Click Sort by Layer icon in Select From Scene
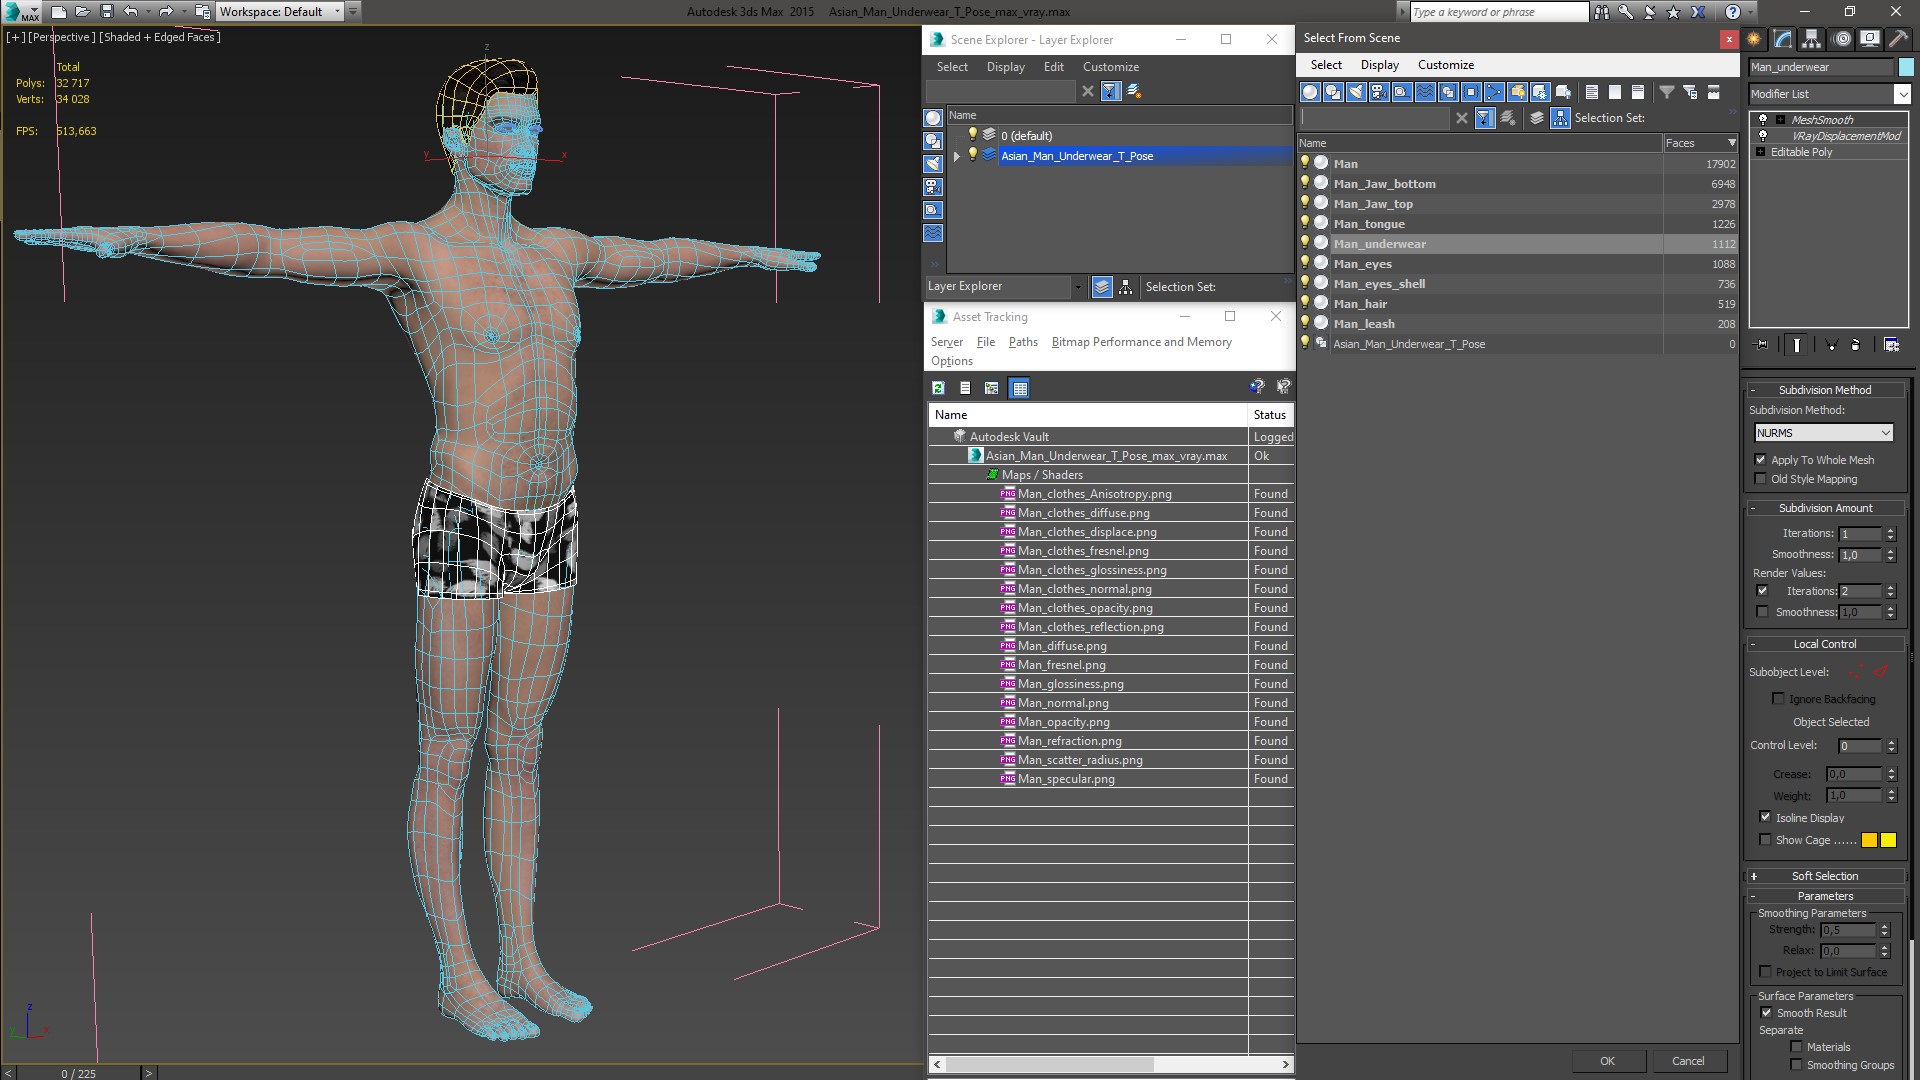Viewport: 1920px width, 1080px height. point(1537,118)
